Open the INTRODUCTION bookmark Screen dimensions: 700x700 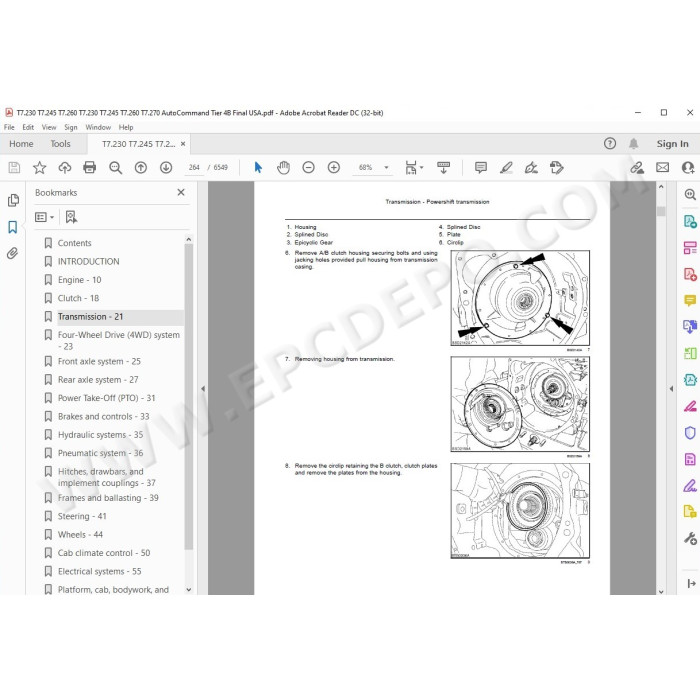click(88, 261)
